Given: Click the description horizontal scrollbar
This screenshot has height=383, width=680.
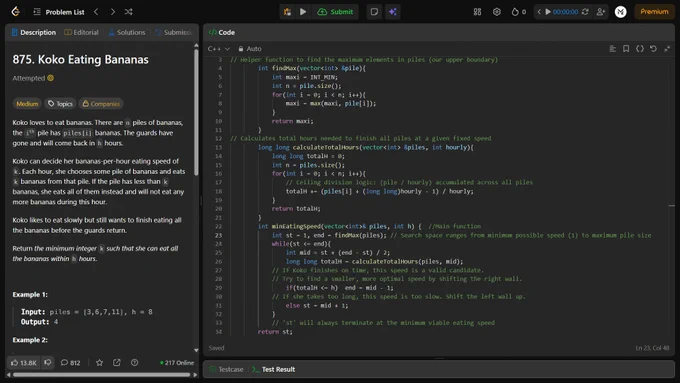Looking at the screenshot, I should (101, 375).
